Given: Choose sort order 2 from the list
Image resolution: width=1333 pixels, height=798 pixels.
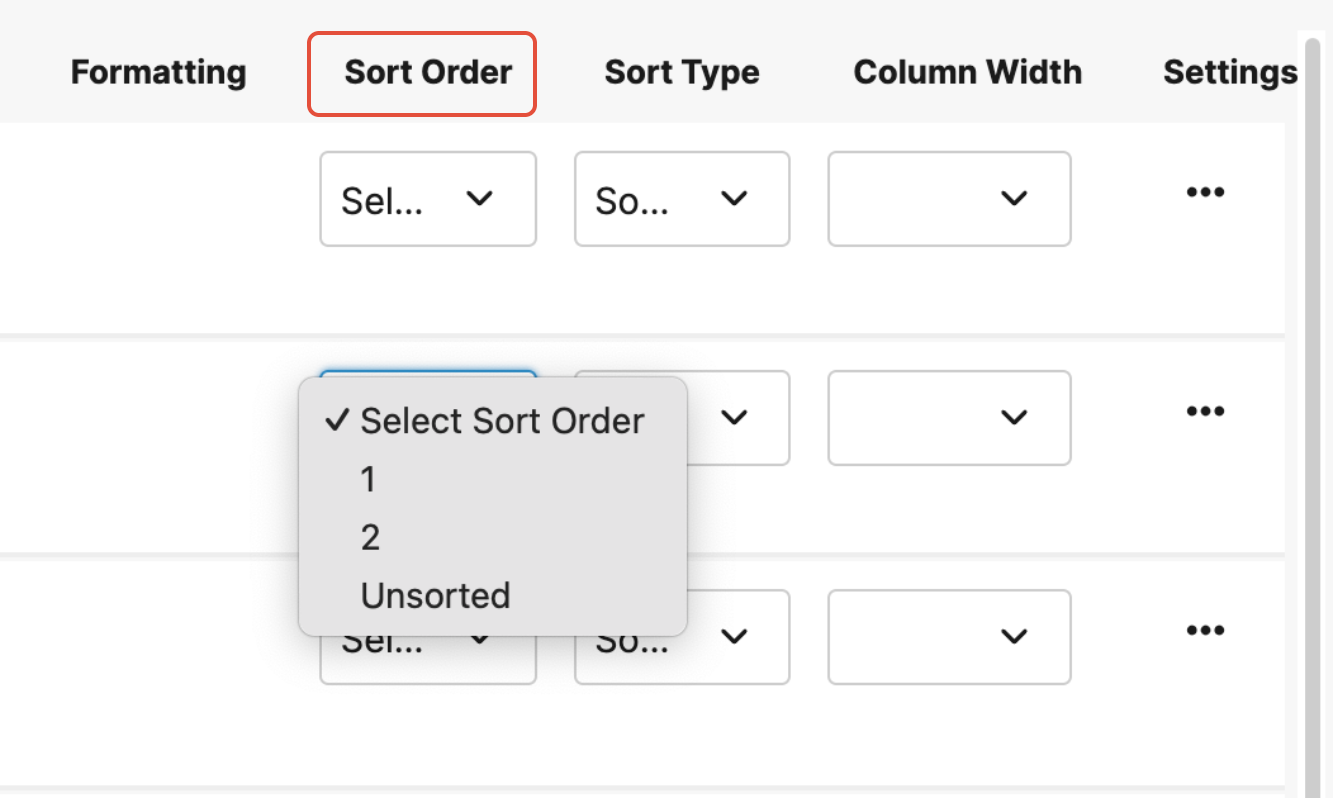Looking at the screenshot, I should point(370,538).
